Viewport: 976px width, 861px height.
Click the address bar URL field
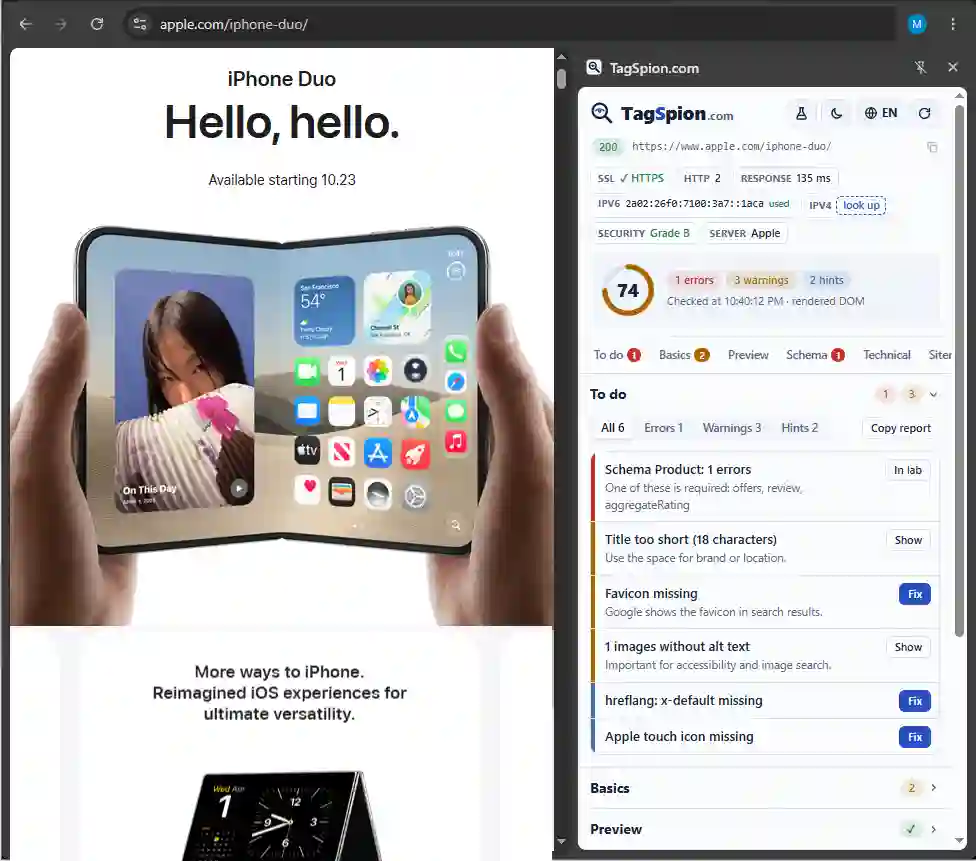point(510,24)
